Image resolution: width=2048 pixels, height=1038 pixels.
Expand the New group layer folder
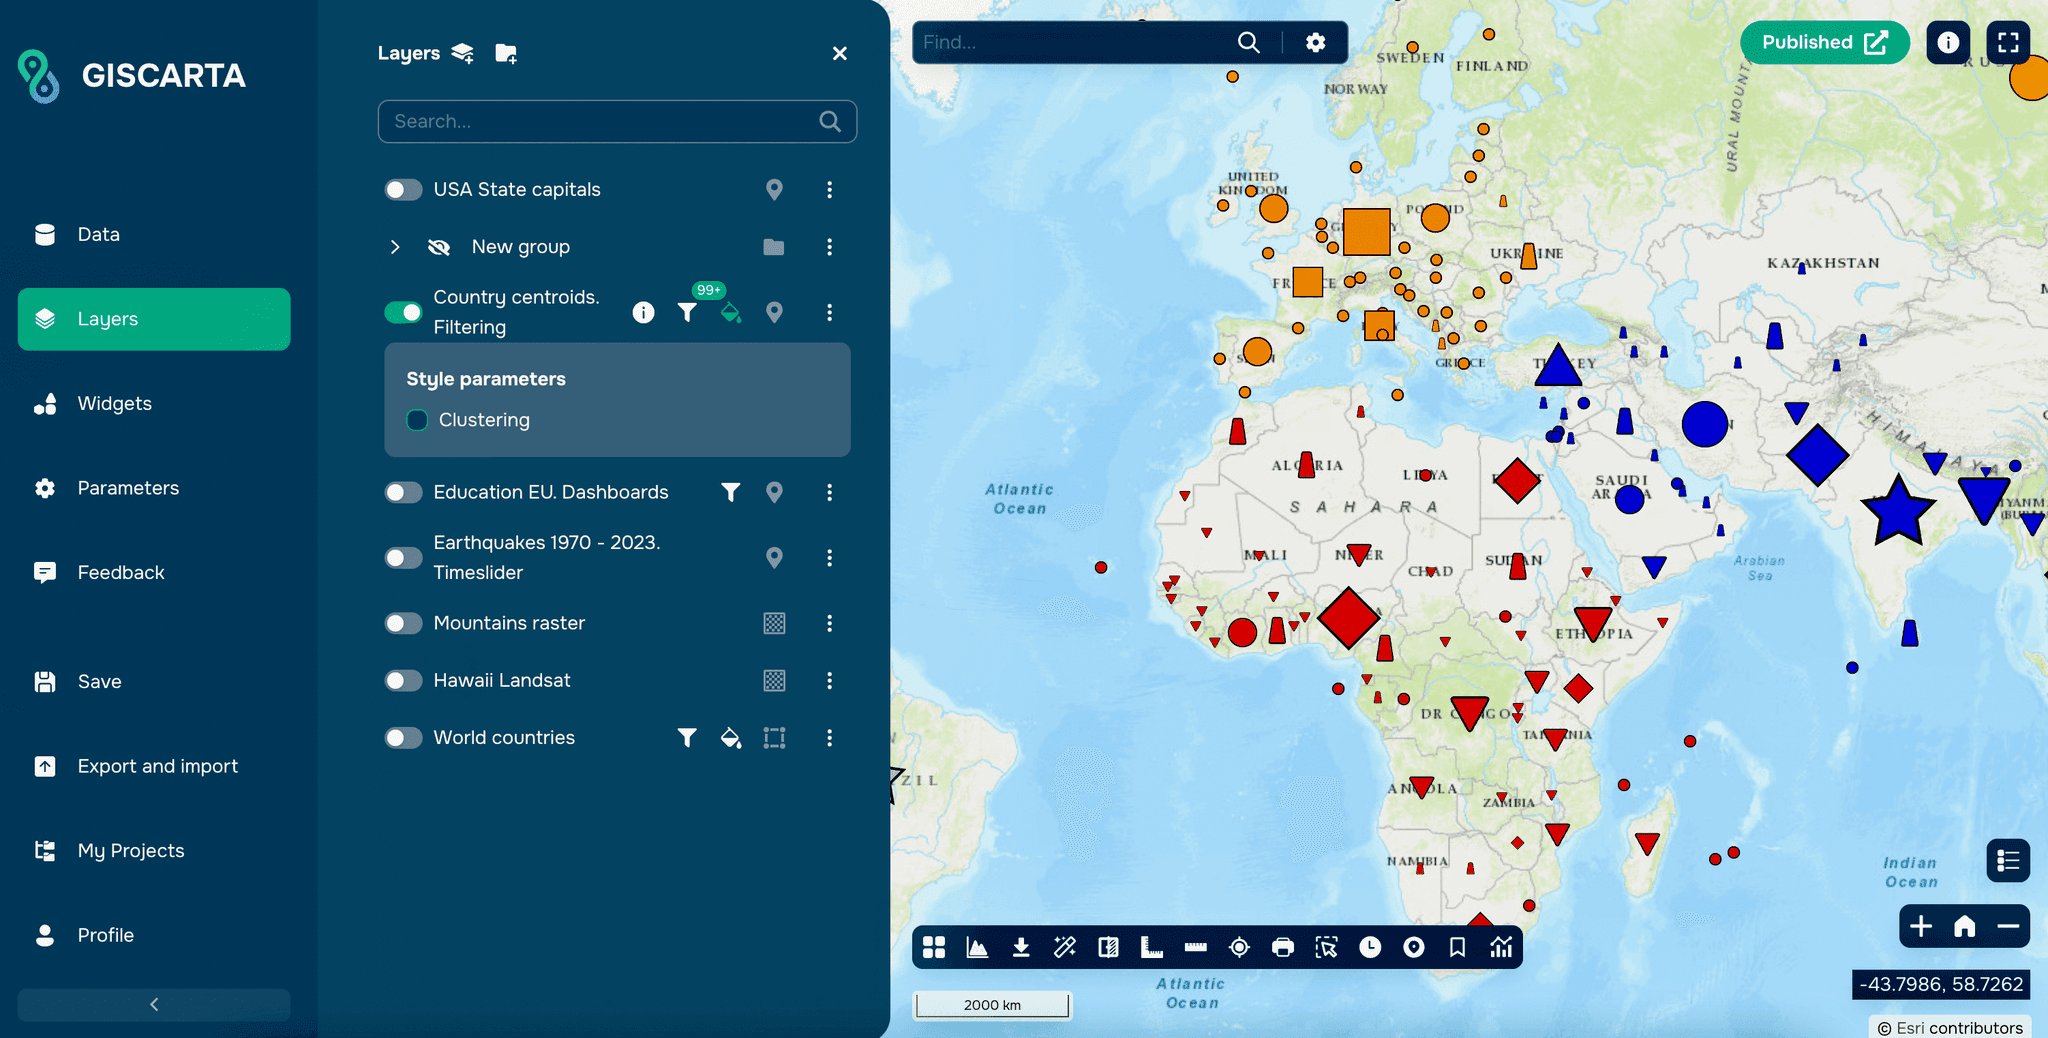coord(395,246)
